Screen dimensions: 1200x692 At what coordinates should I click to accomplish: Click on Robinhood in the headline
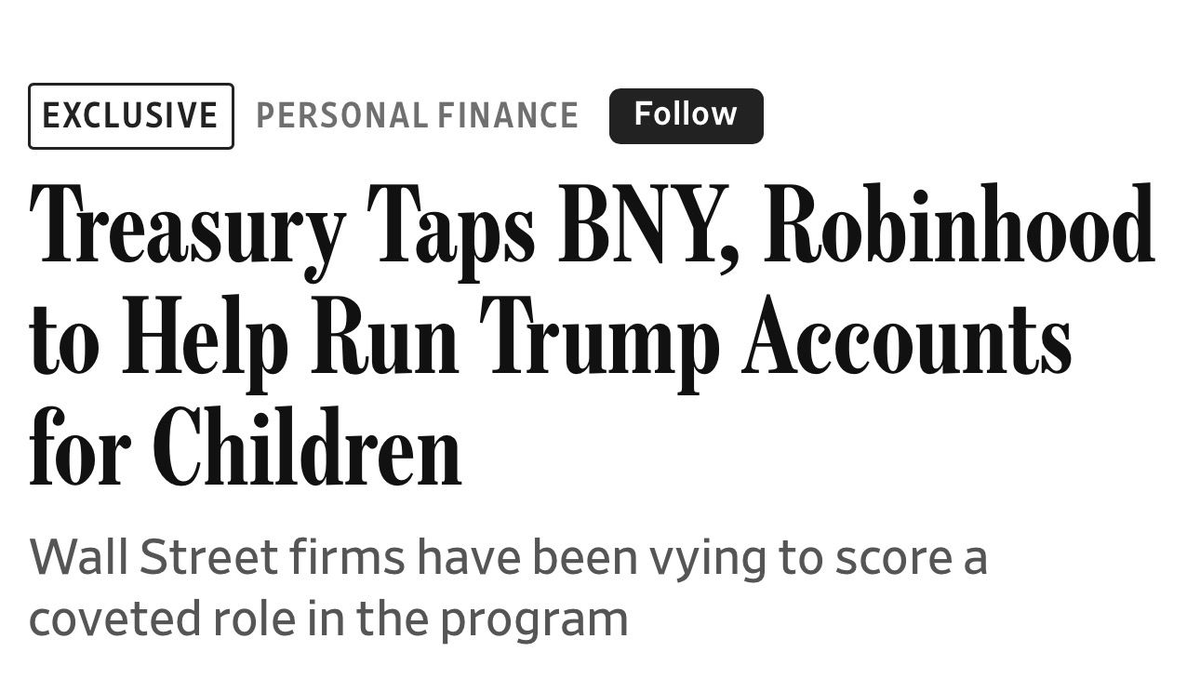[x=959, y=233]
